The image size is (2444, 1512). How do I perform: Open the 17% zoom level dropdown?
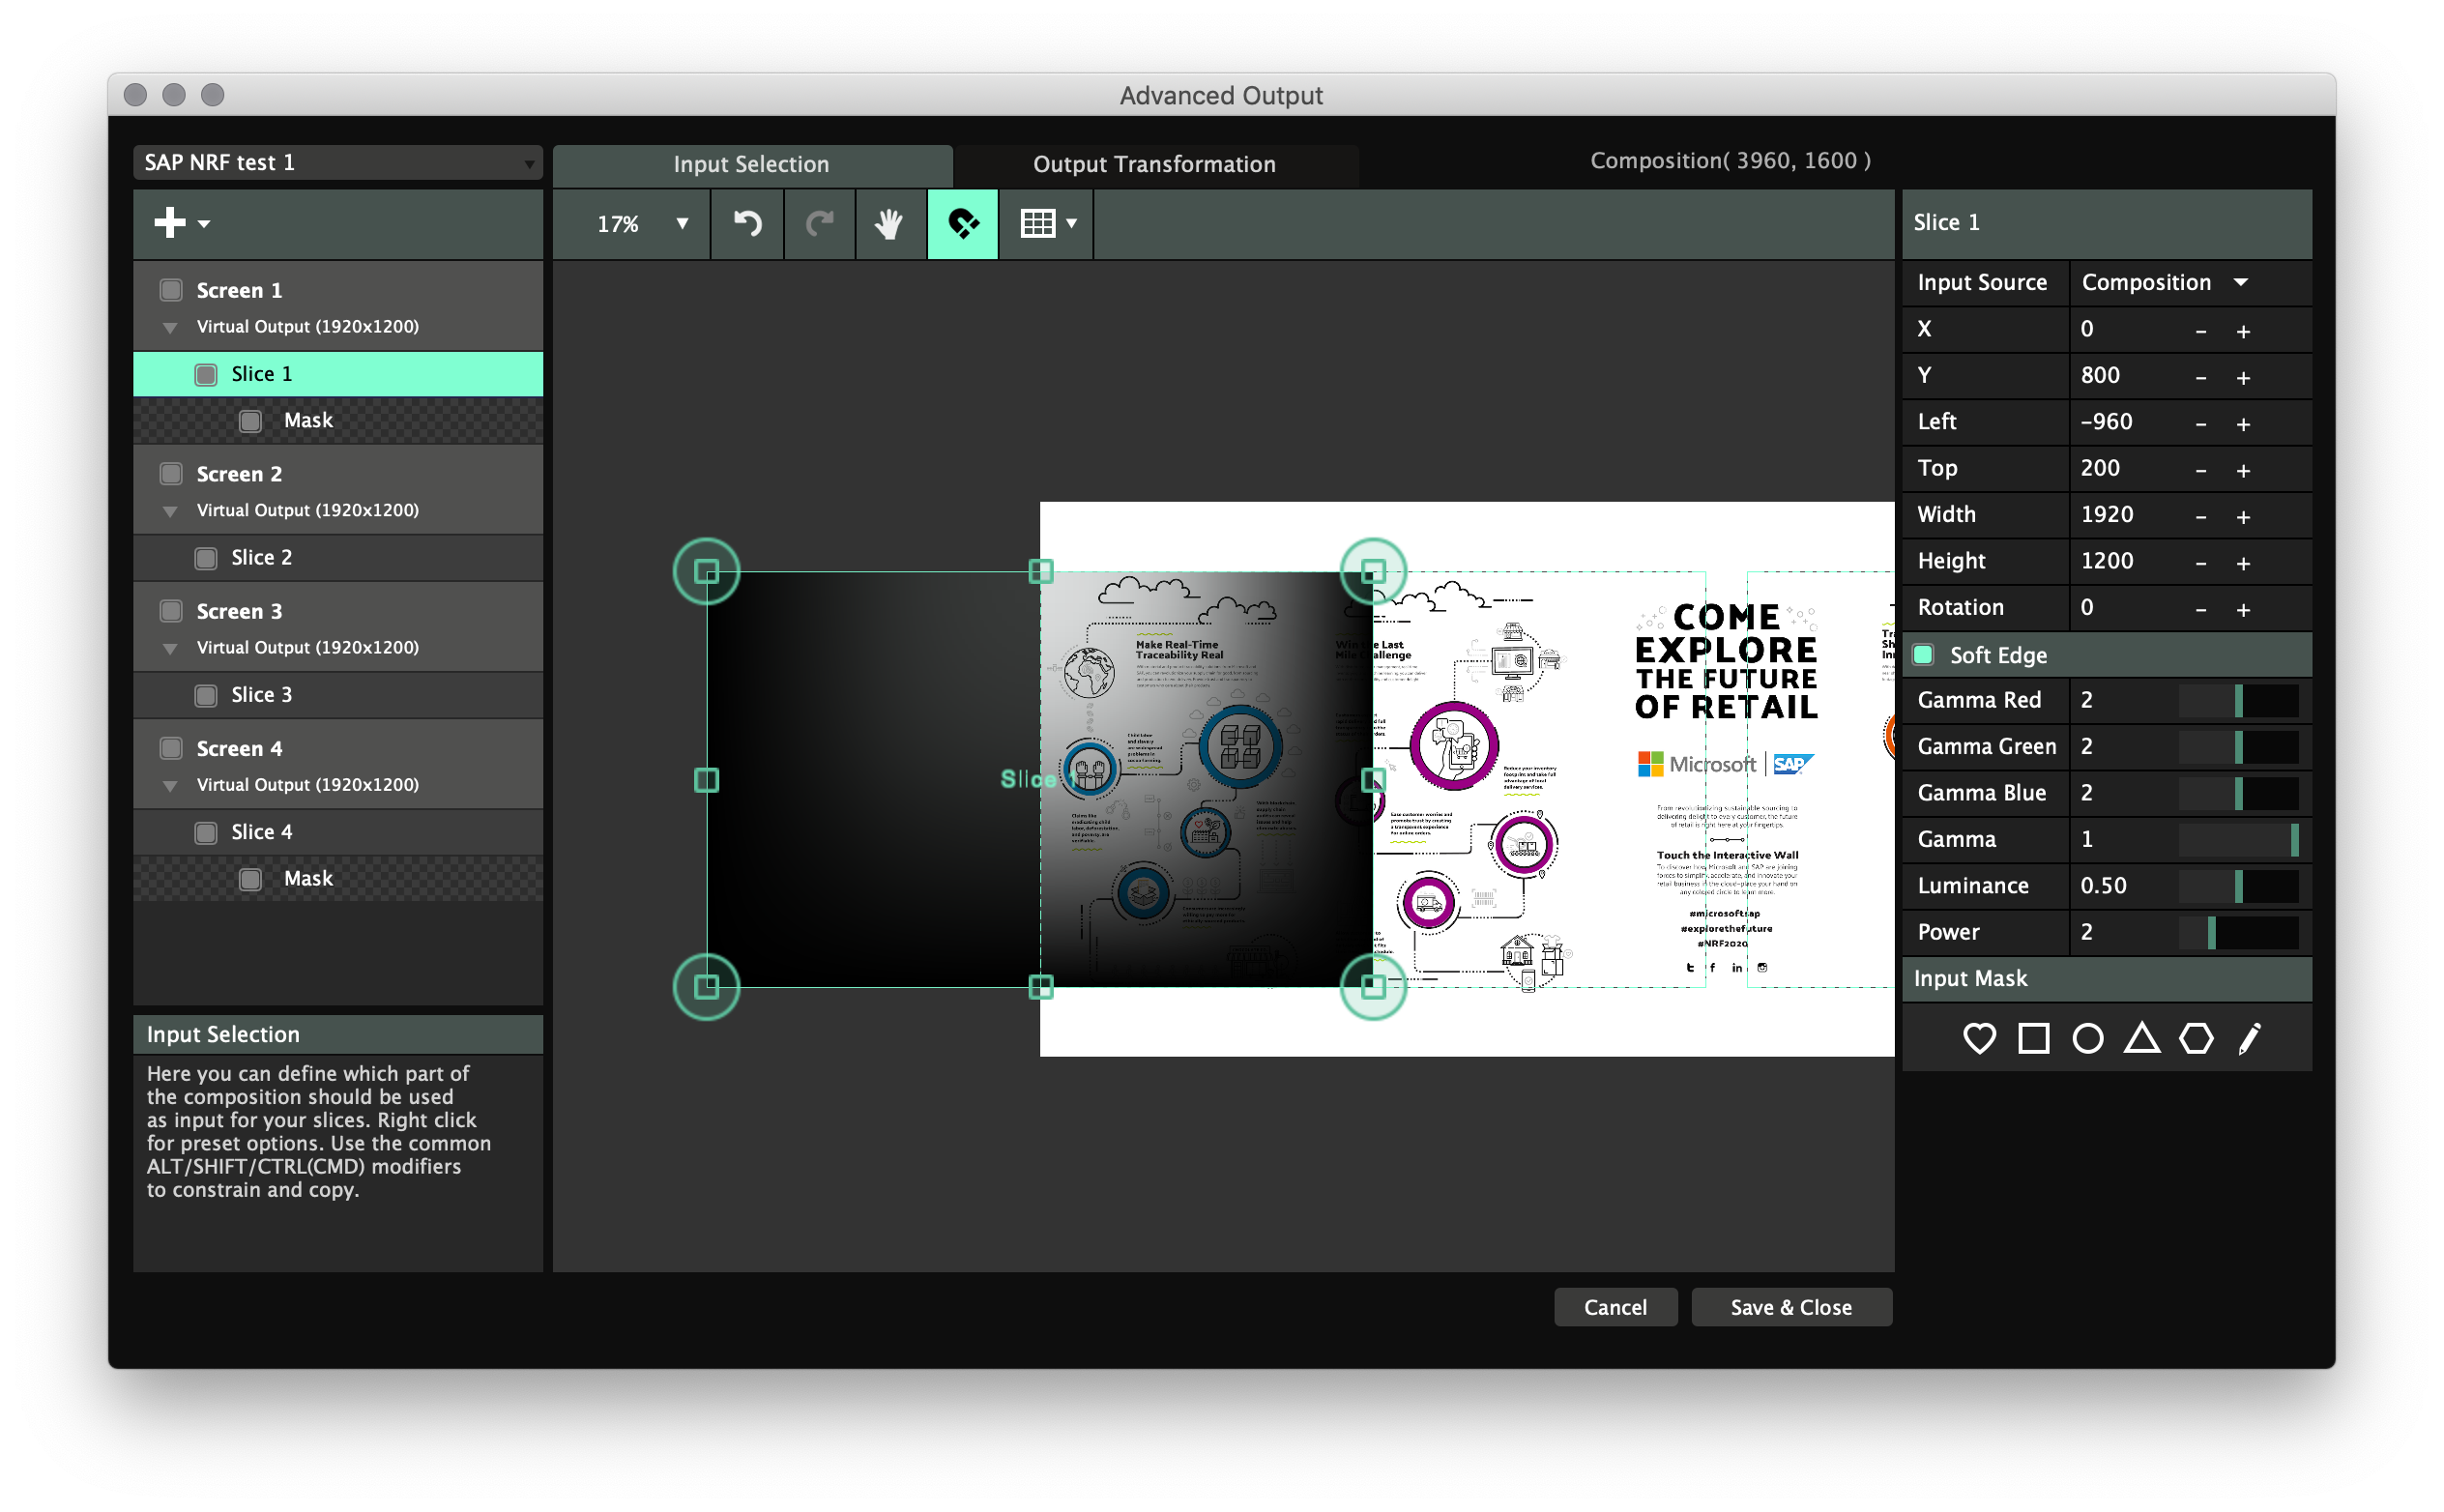(x=638, y=223)
